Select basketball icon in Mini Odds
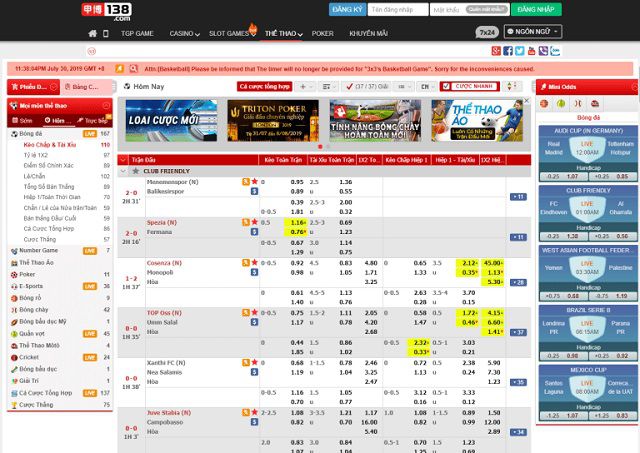 [x=544, y=104]
